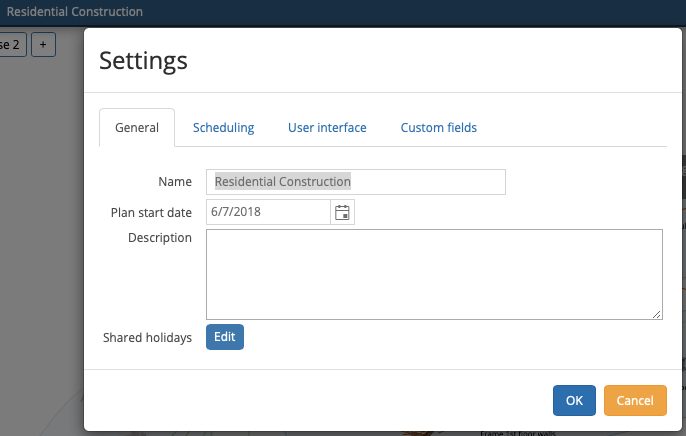Image resolution: width=686 pixels, height=436 pixels.
Task: Click the Settings dialog heading
Action: [x=144, y=61]
